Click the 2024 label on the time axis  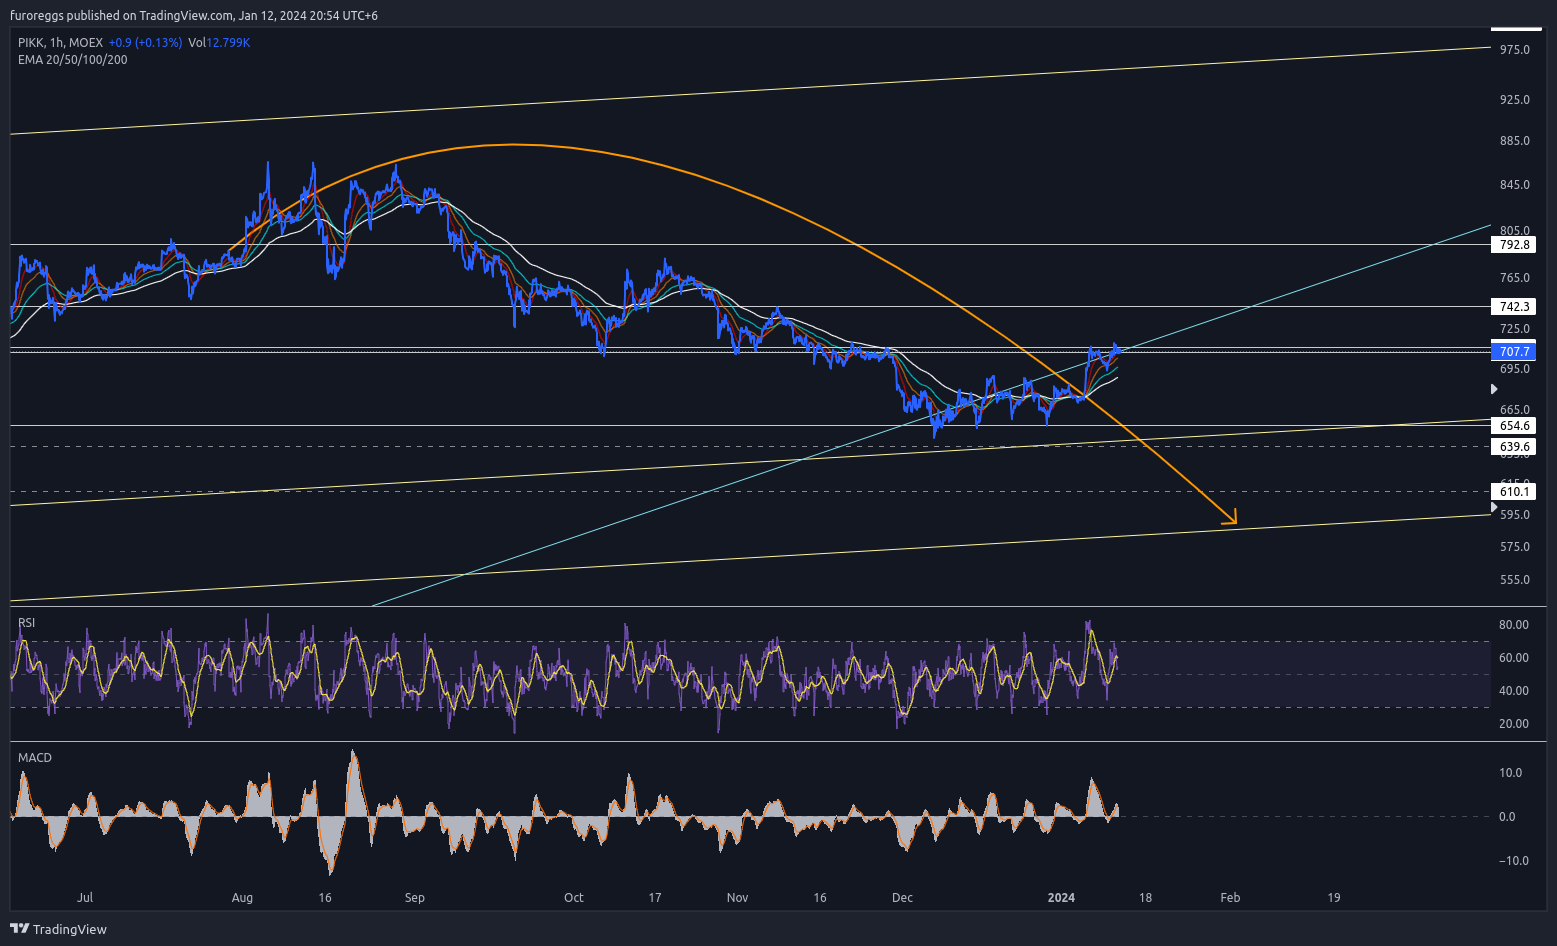pos(1061,898)
